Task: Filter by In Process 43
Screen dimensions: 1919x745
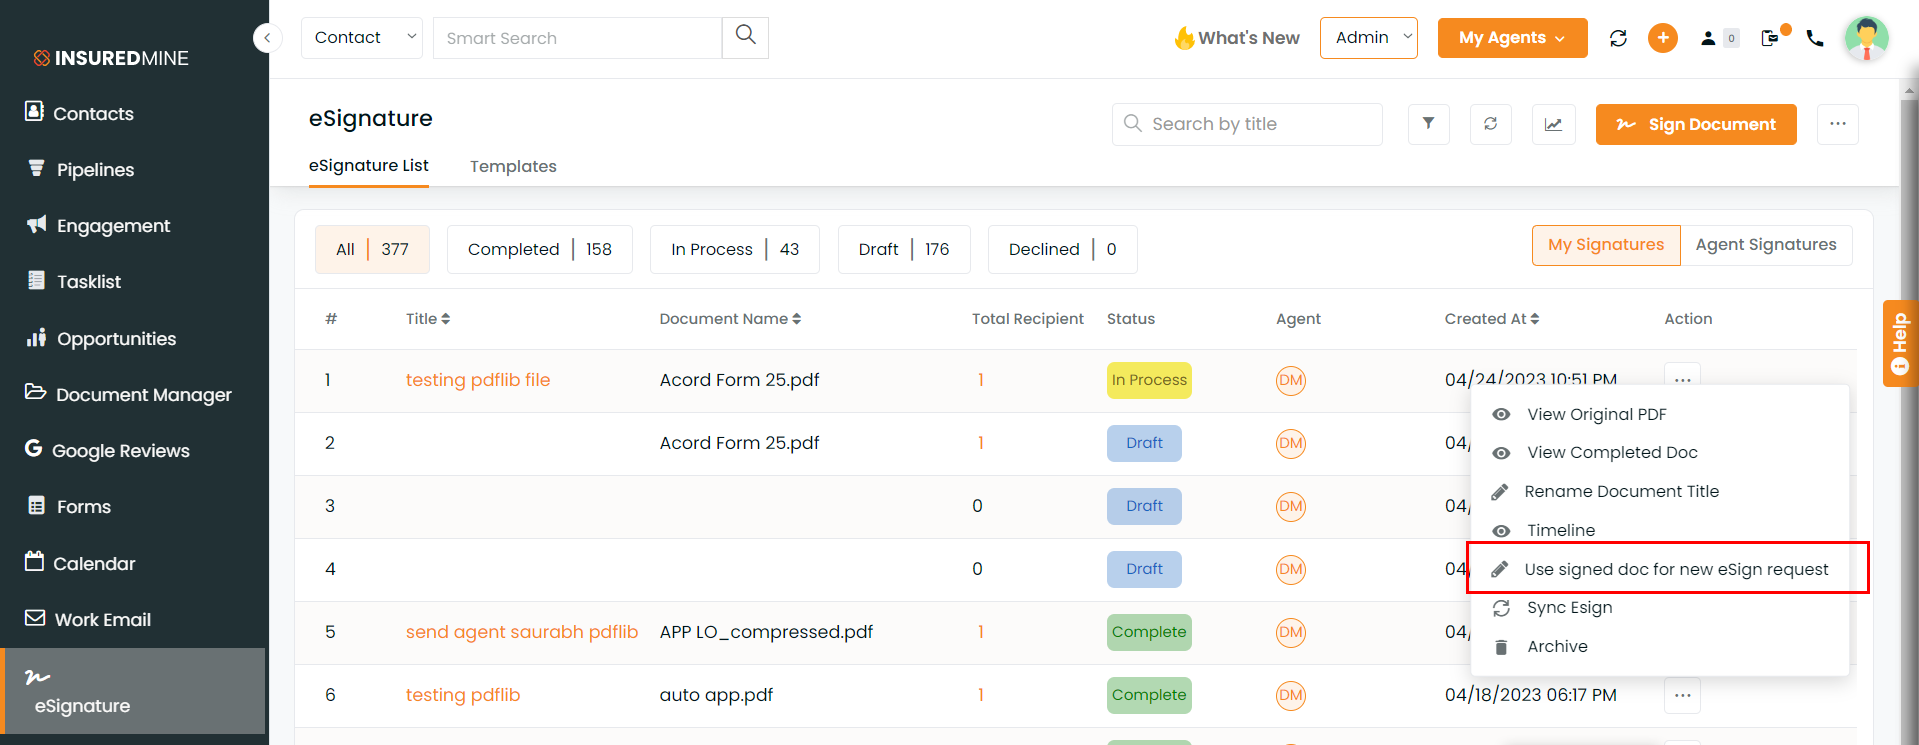Action: (x=735, y=249)
